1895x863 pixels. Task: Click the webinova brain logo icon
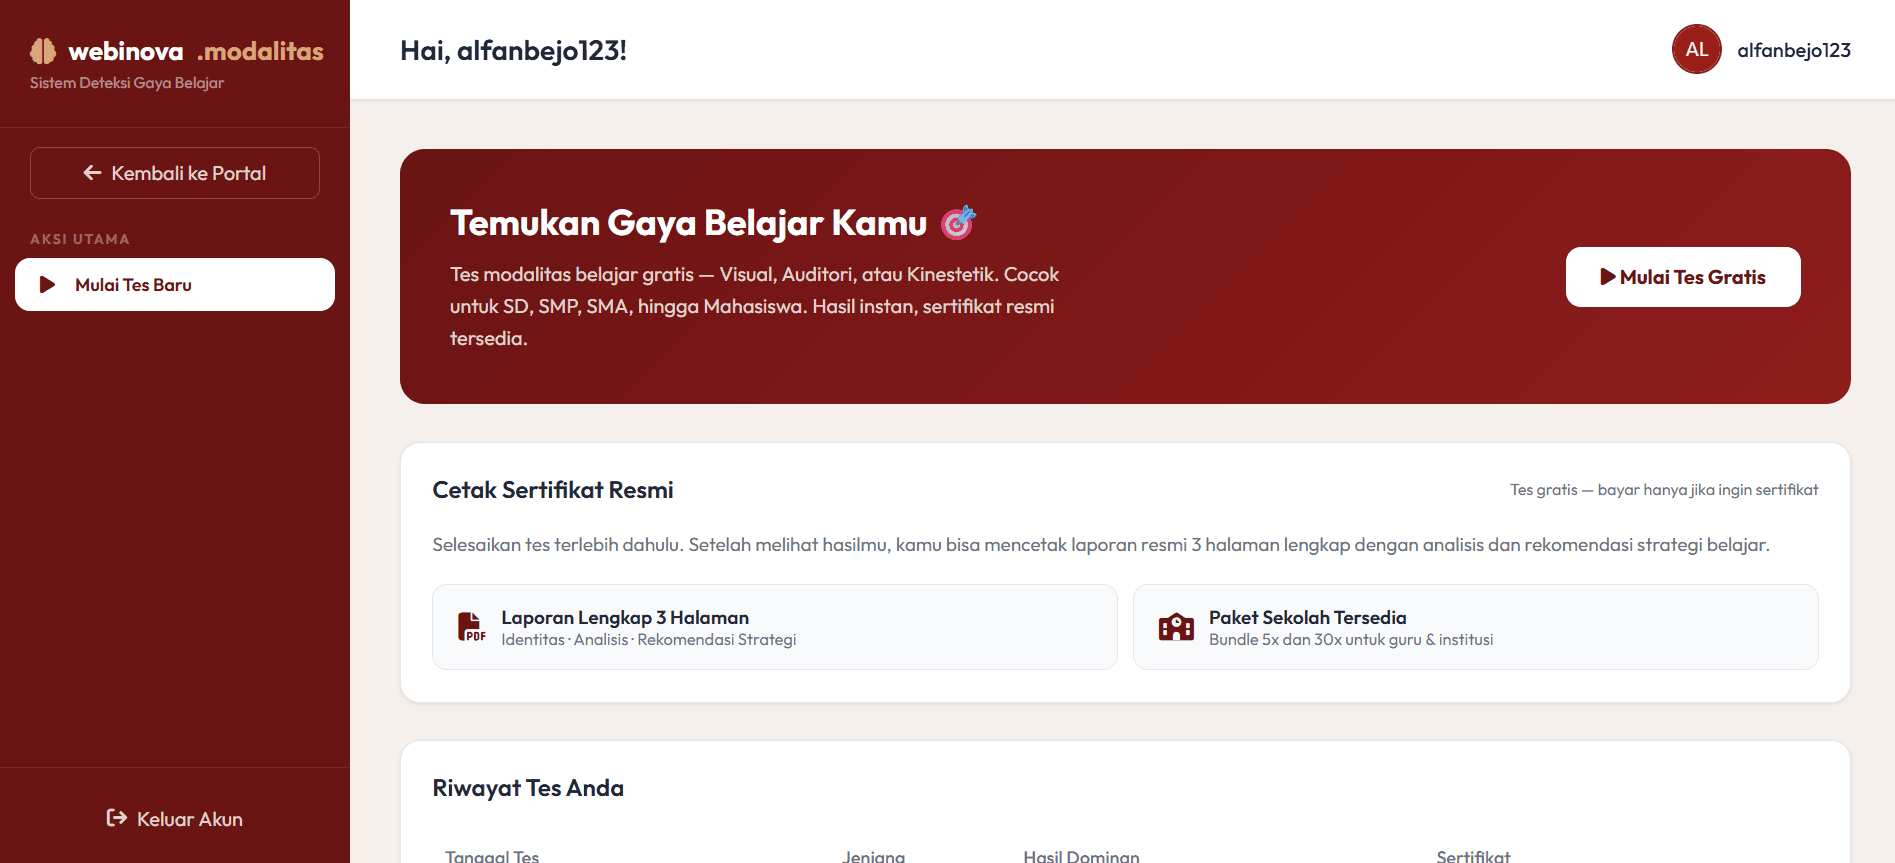click(43, 51)
